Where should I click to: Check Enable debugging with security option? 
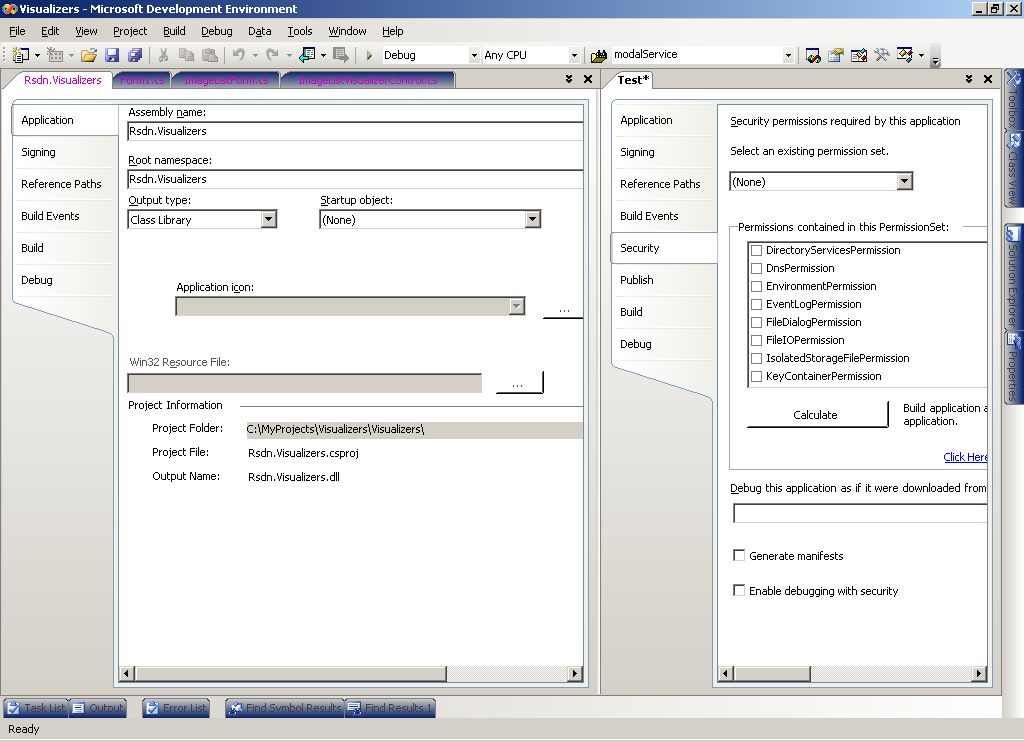tap(740, 591)
